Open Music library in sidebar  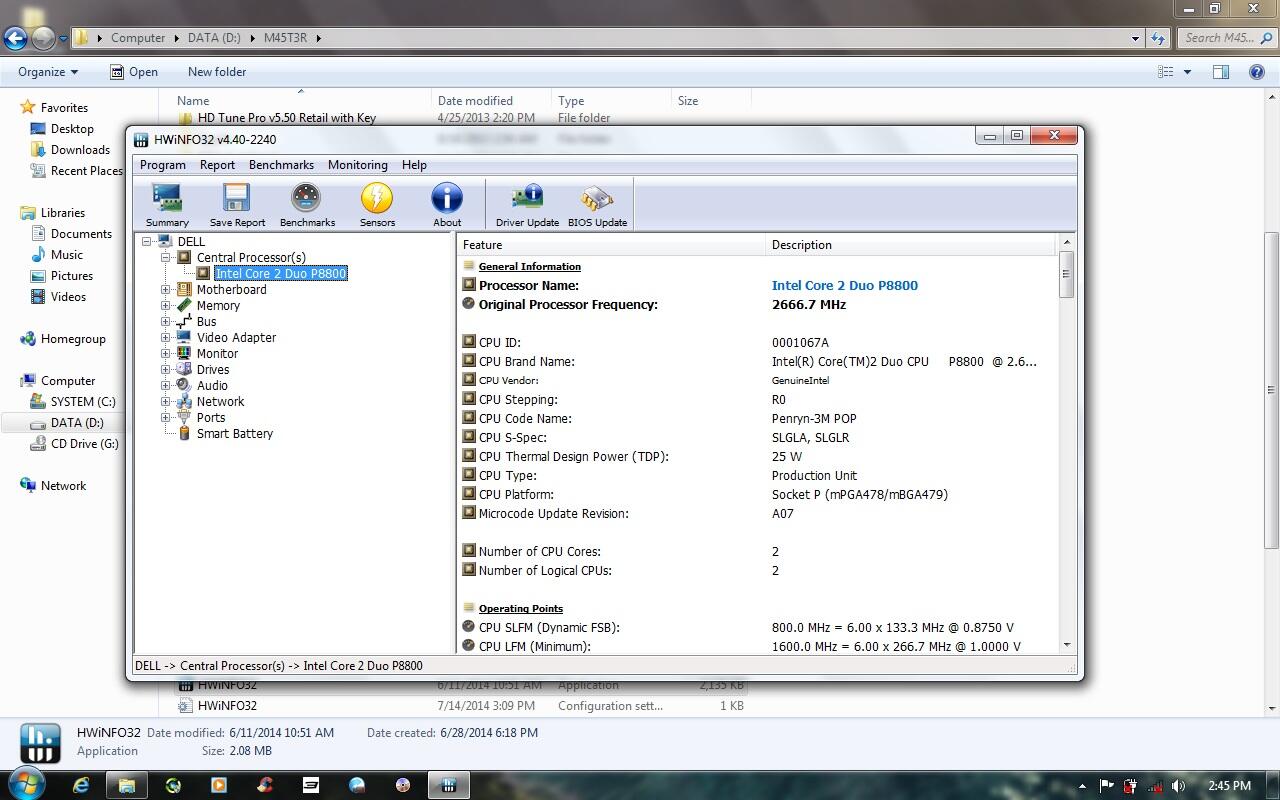click(x=66, y=254)
